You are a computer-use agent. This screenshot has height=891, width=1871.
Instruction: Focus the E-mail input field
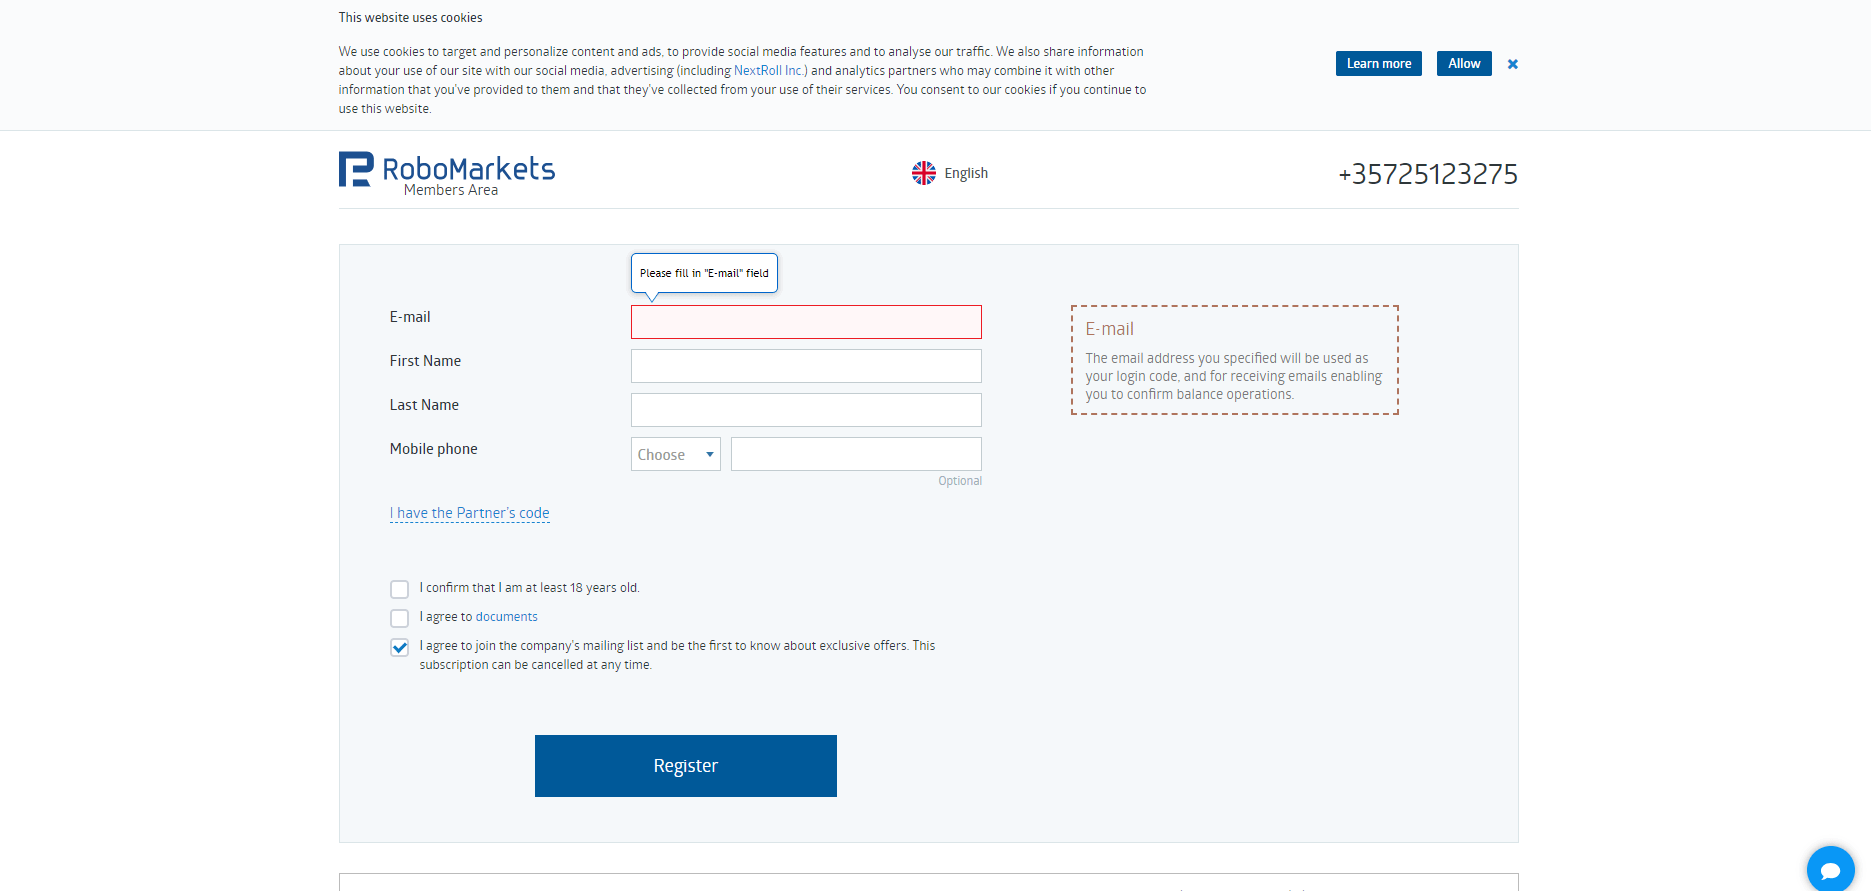806,322
